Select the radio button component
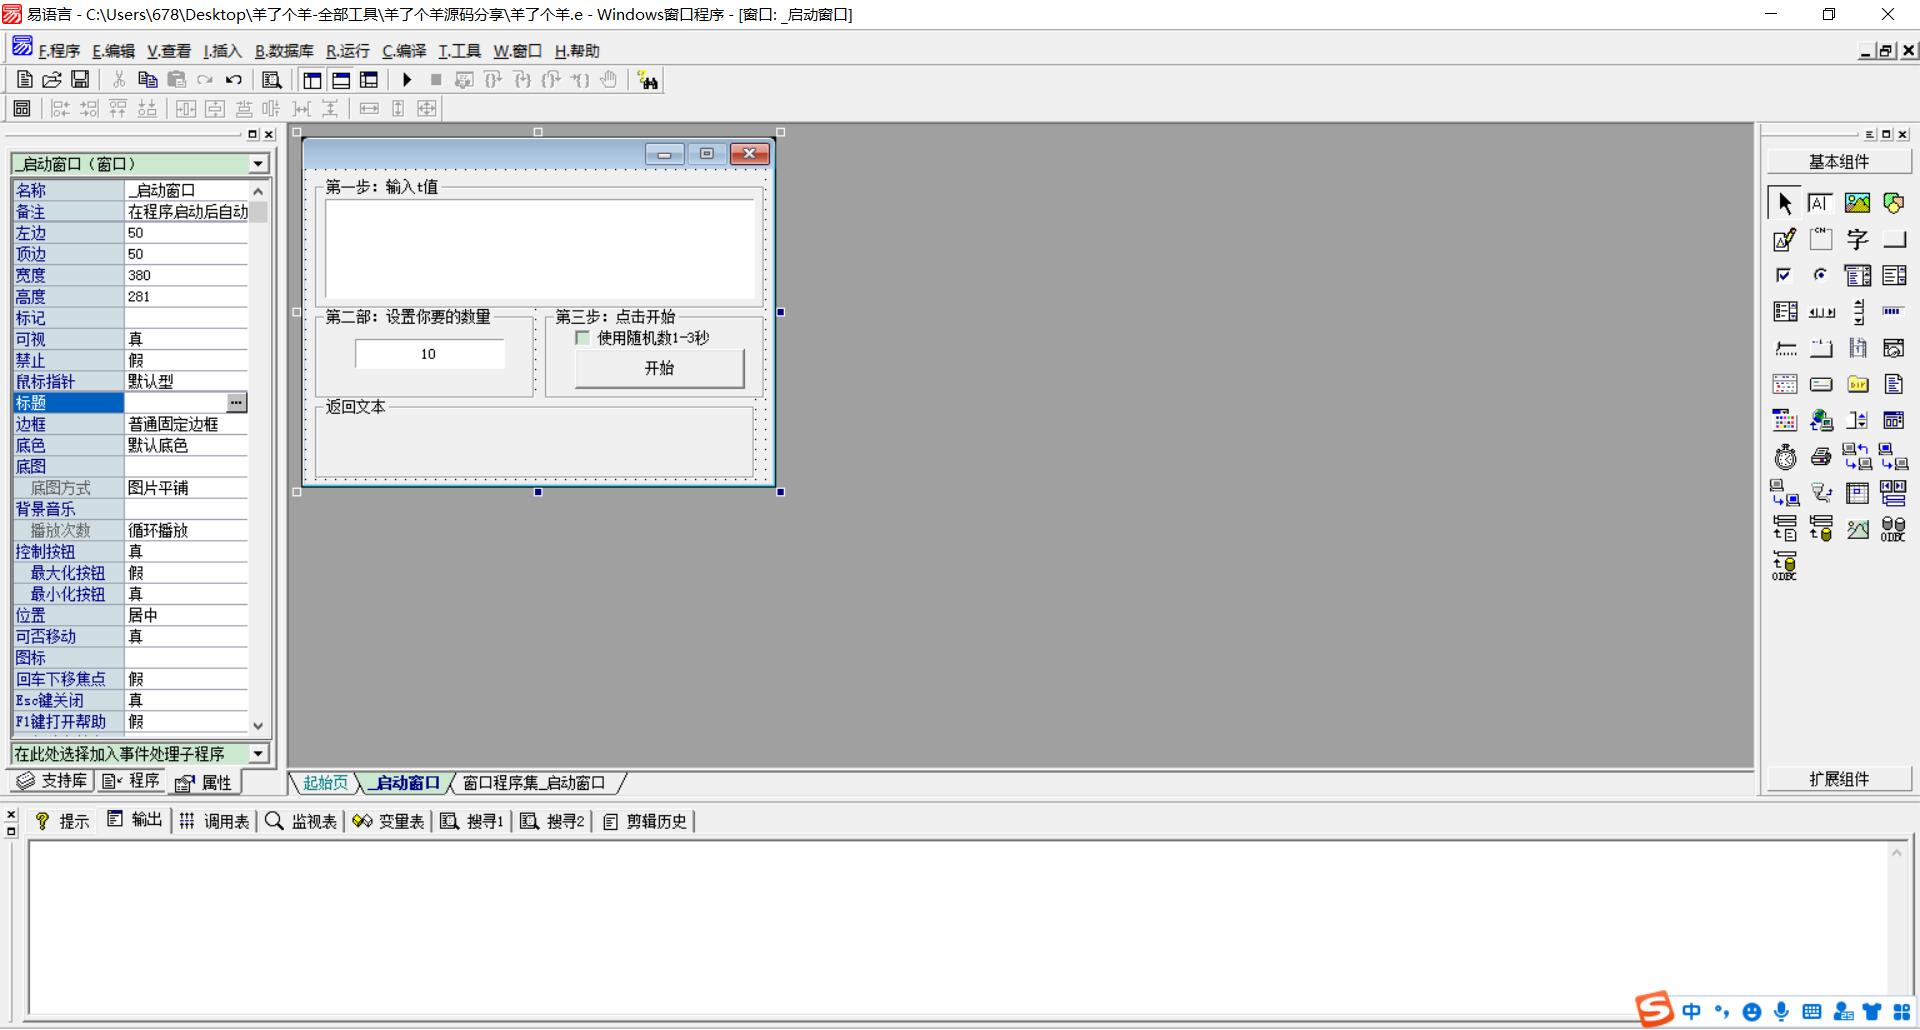 (1821, 275)
